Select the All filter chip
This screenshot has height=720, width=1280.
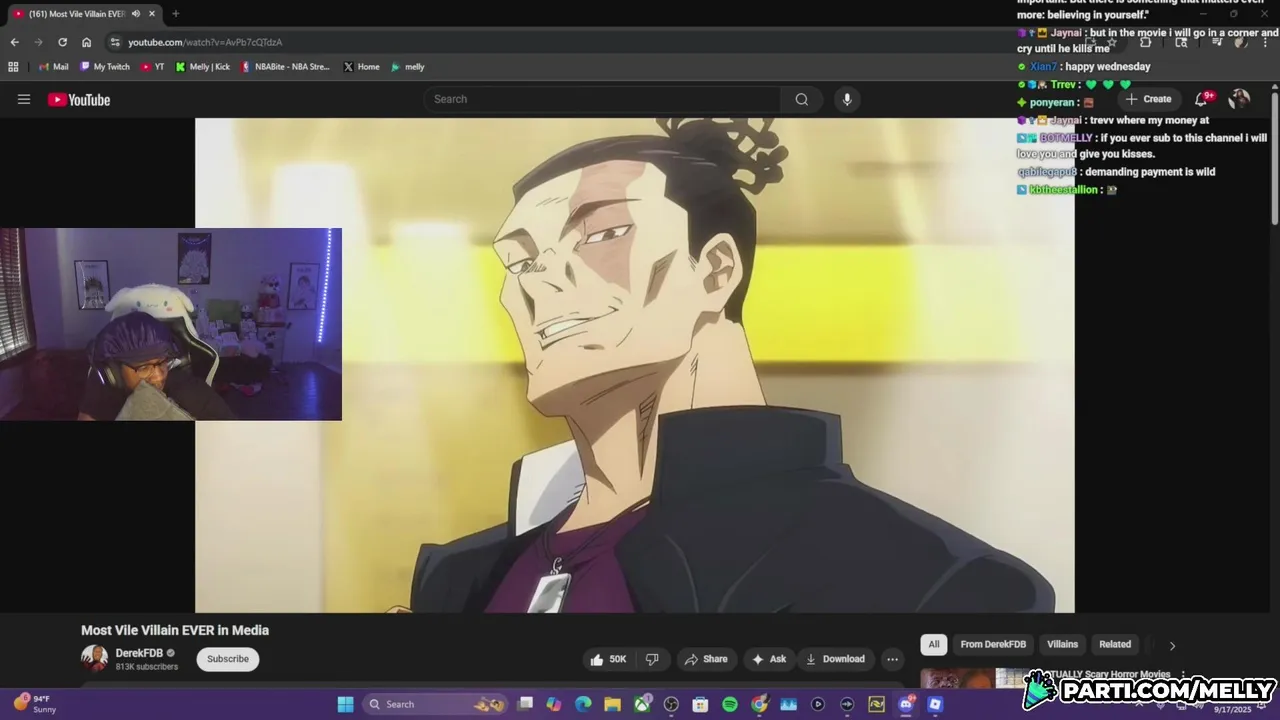click(934, 645)
